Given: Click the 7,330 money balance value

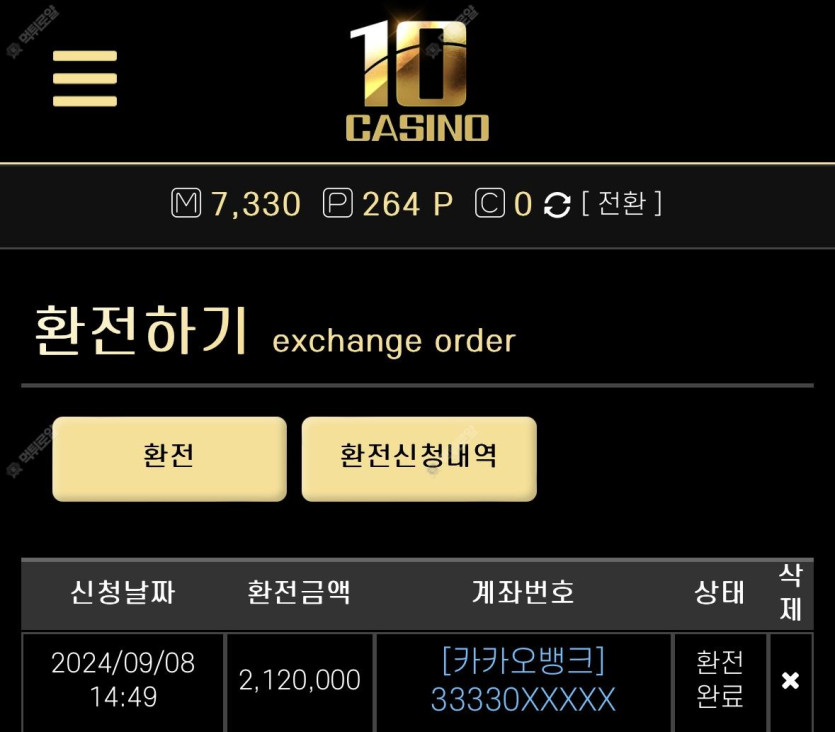Looking at the screenshot, I should [x=256, y=204].
